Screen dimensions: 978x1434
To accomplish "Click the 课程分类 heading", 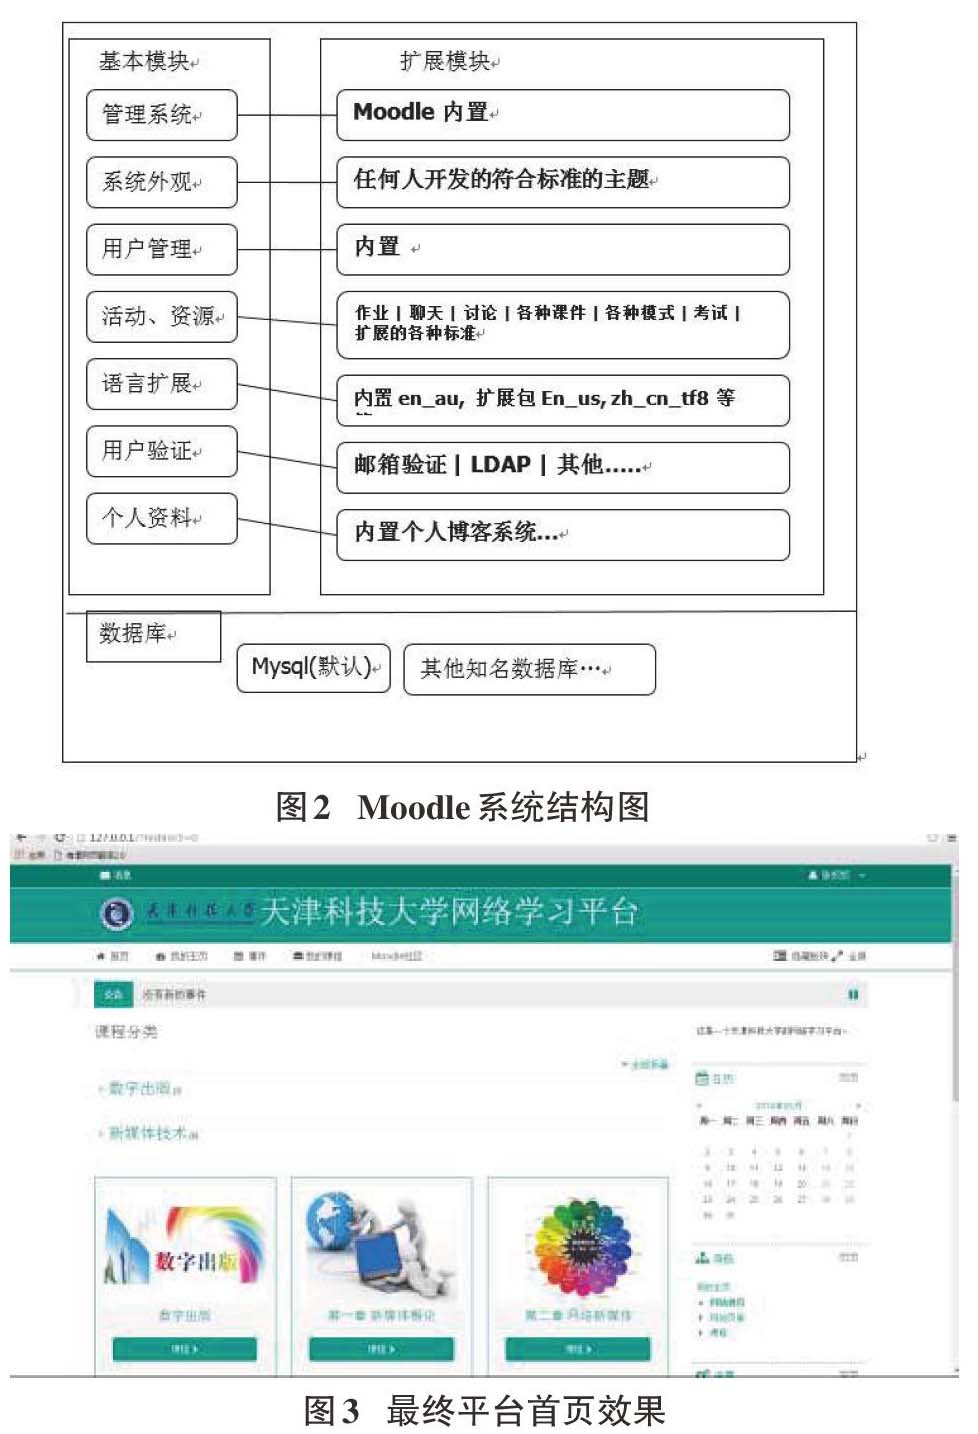I will tap(126, 1031).
